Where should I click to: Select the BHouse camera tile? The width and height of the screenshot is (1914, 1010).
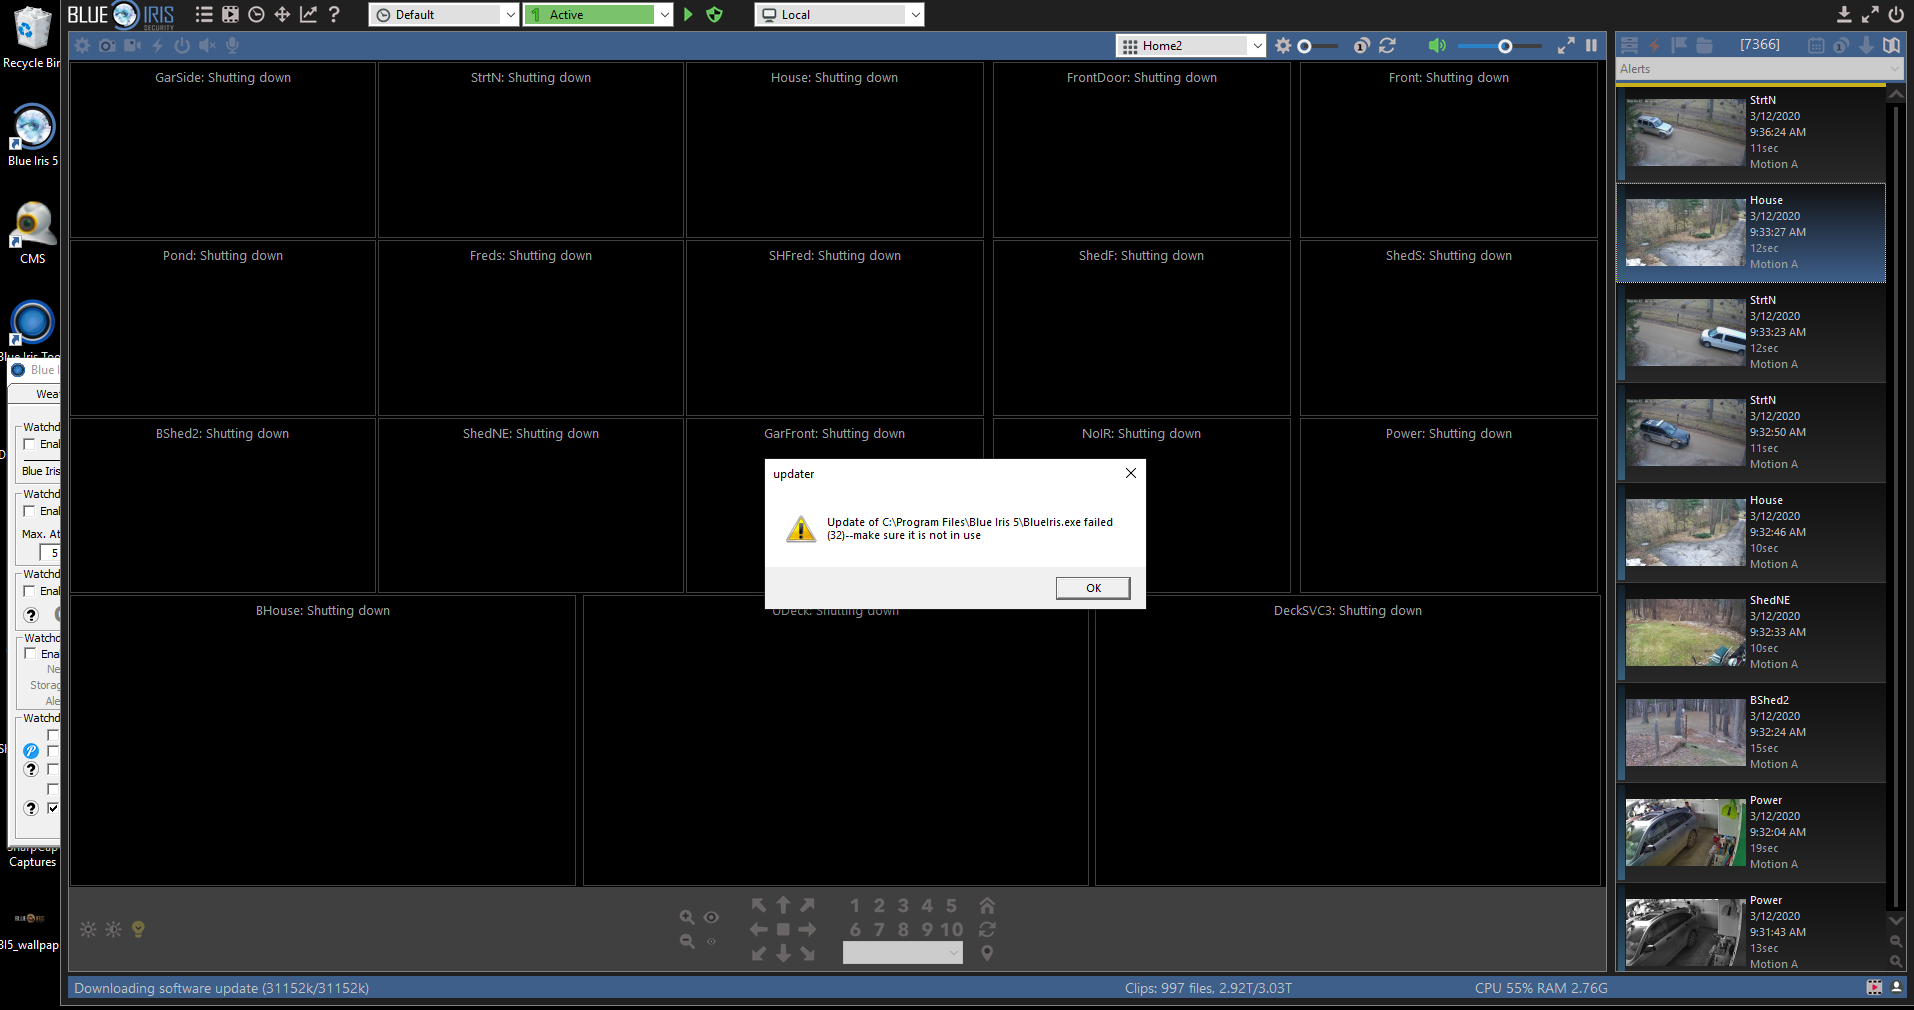tap(323, 740)
